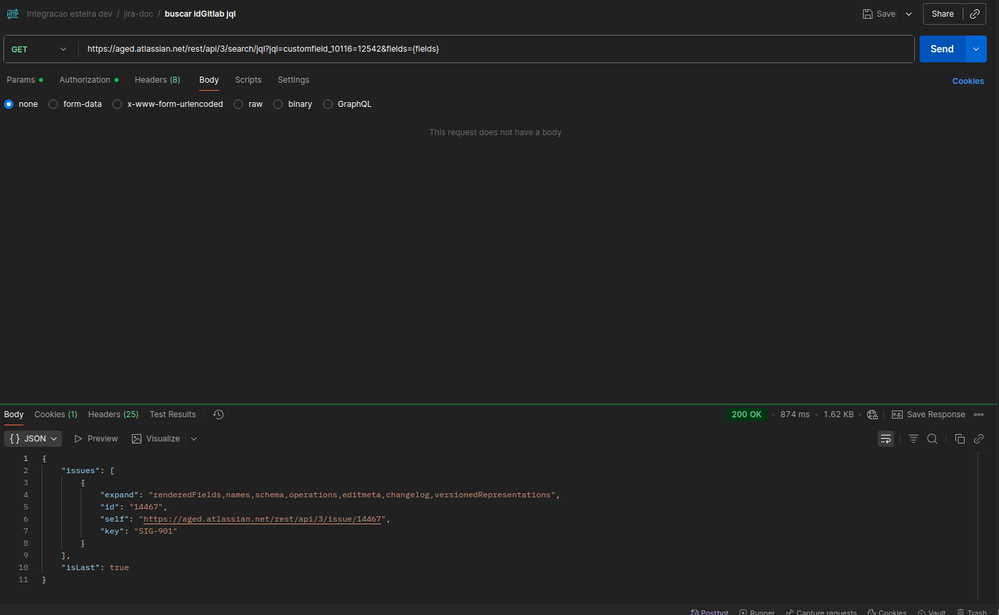Click the Visualize button

[x=156, y=438]
